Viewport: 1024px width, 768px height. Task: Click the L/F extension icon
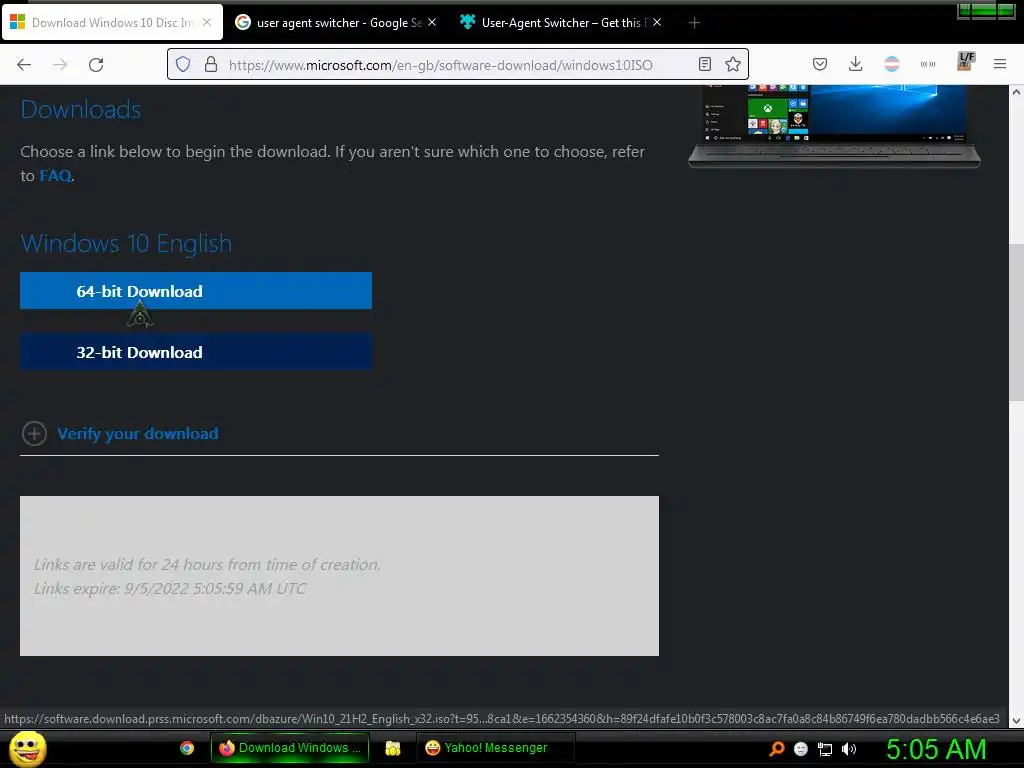tap(965, 61)
